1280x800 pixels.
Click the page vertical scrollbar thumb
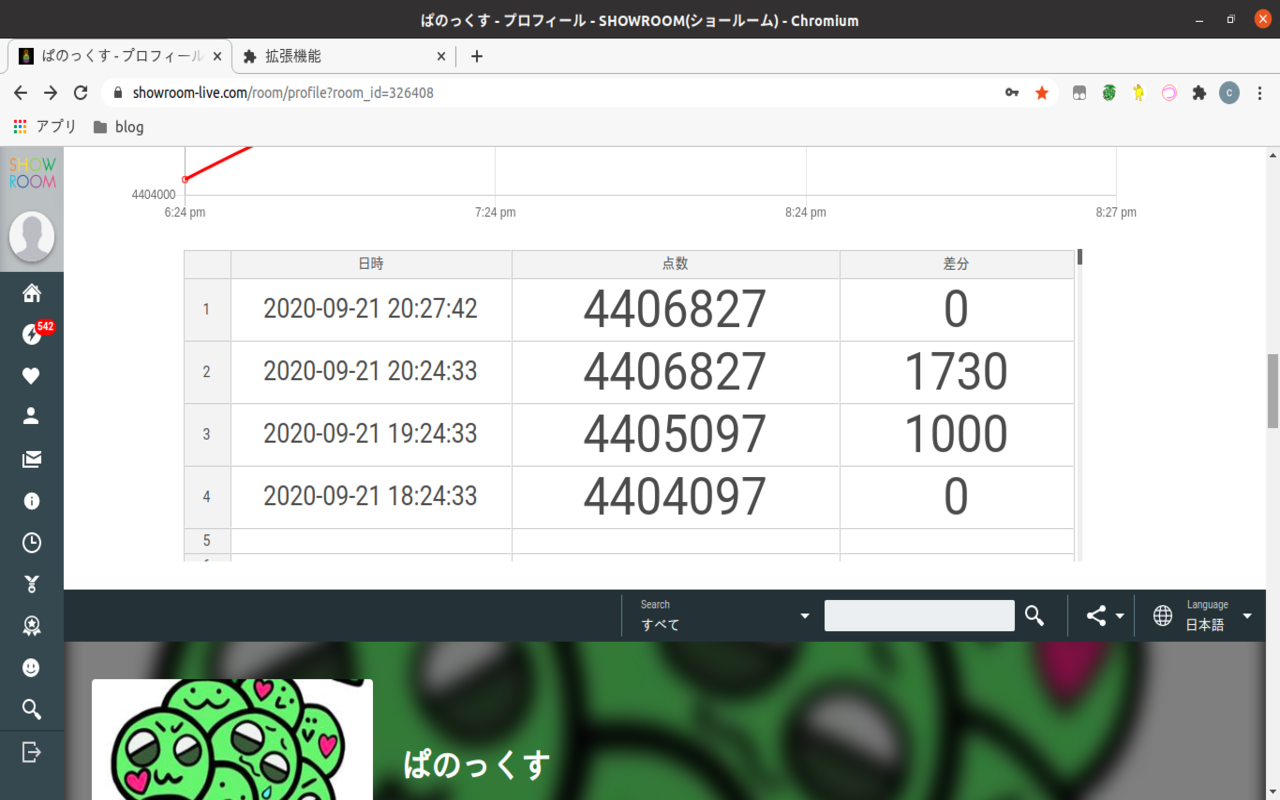coord(1273,391)
